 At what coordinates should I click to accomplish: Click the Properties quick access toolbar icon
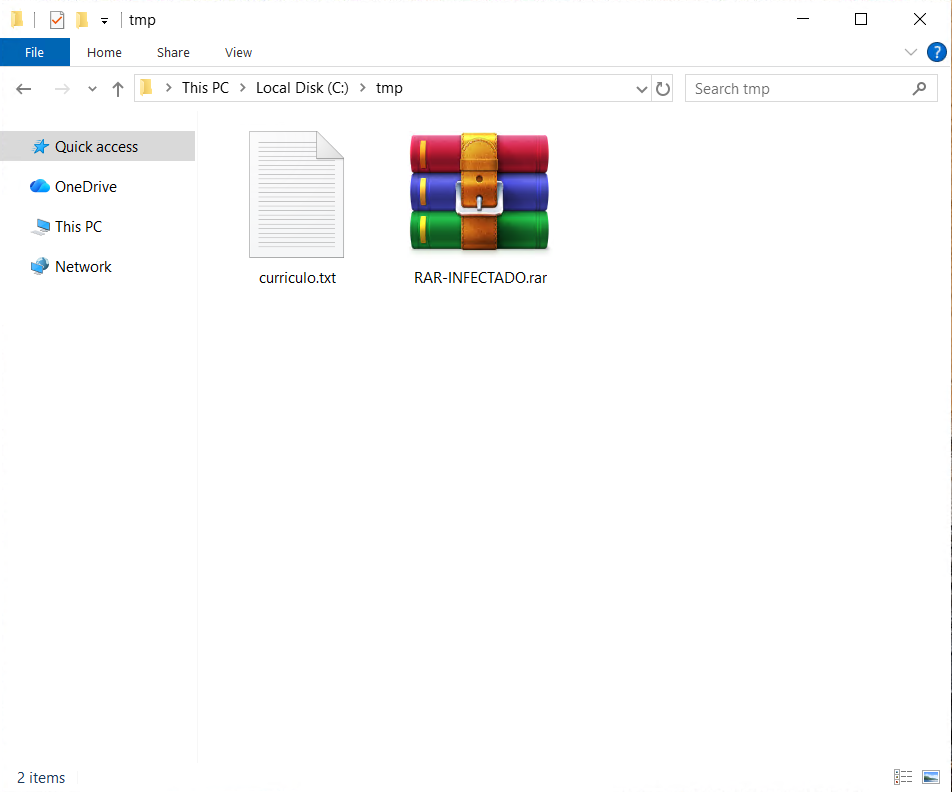[57, 20]
